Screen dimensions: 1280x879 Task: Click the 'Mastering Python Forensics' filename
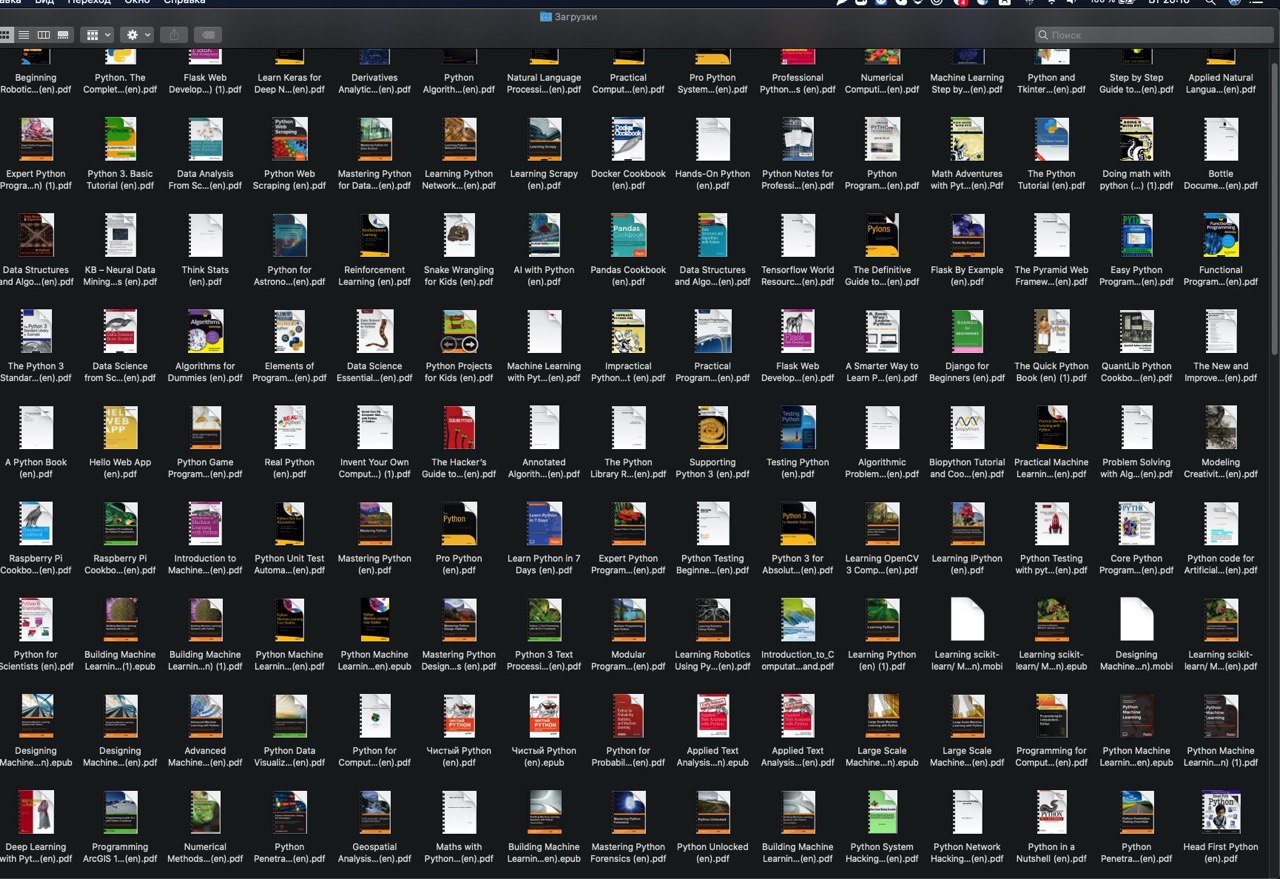[x=628, y=853]
